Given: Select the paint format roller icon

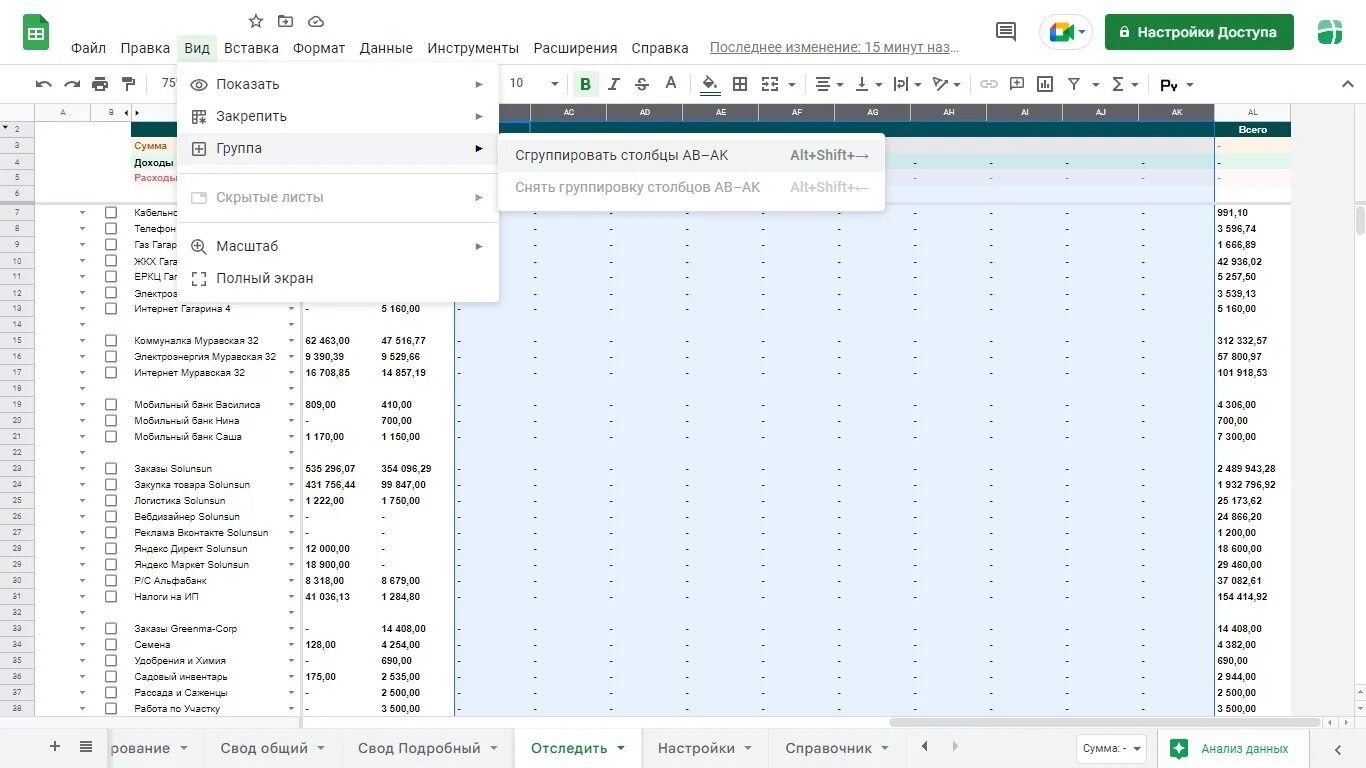Looking at the screenshot, I should [x=128, y=84].
